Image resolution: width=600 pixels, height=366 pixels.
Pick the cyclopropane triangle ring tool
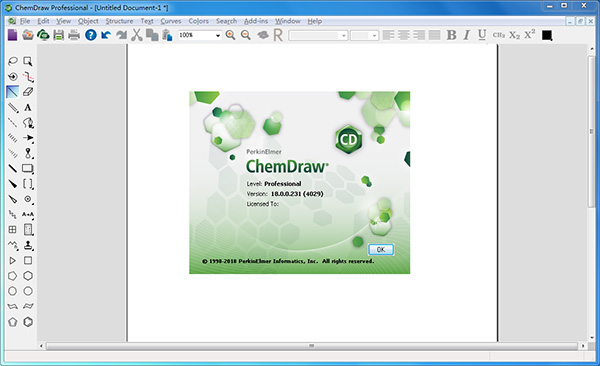coord(13,260)
